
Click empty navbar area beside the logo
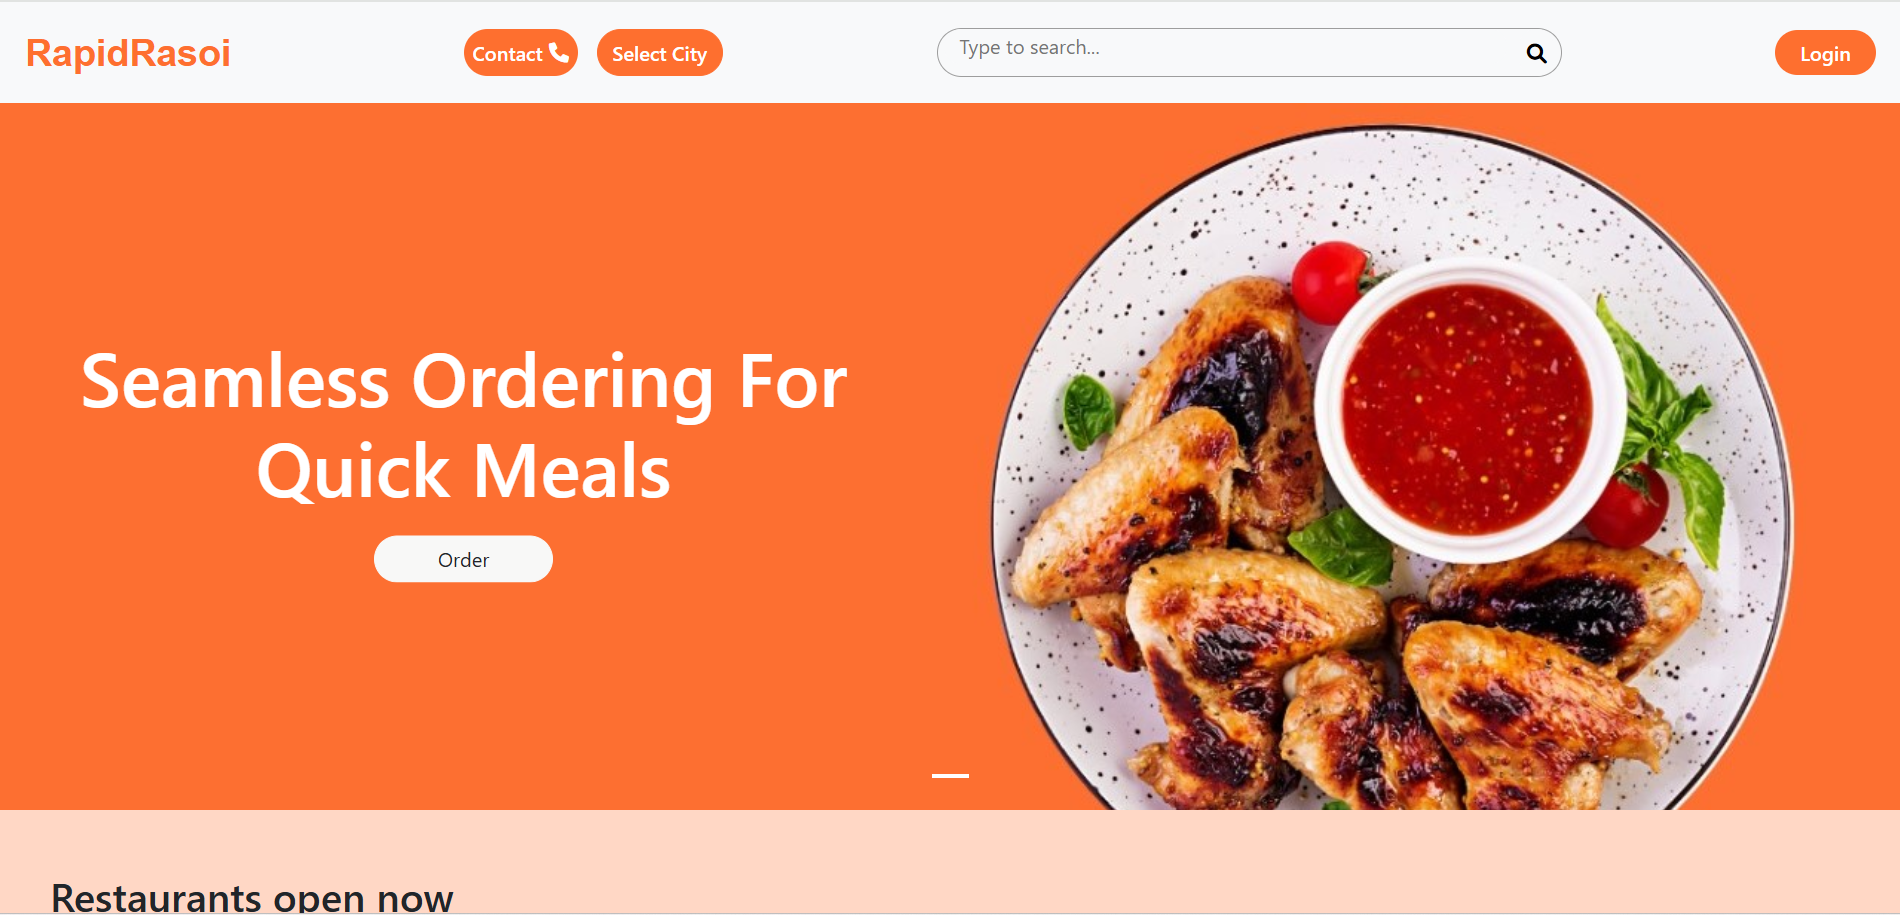[345, 53]
